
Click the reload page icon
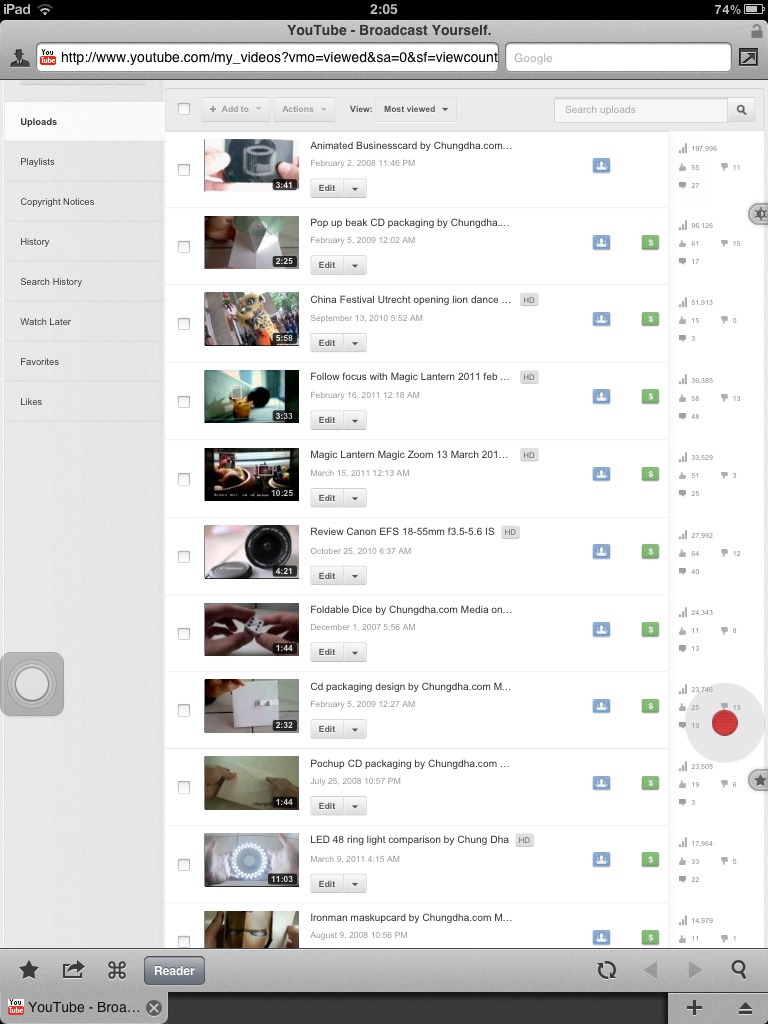click(x=606, y=969)
